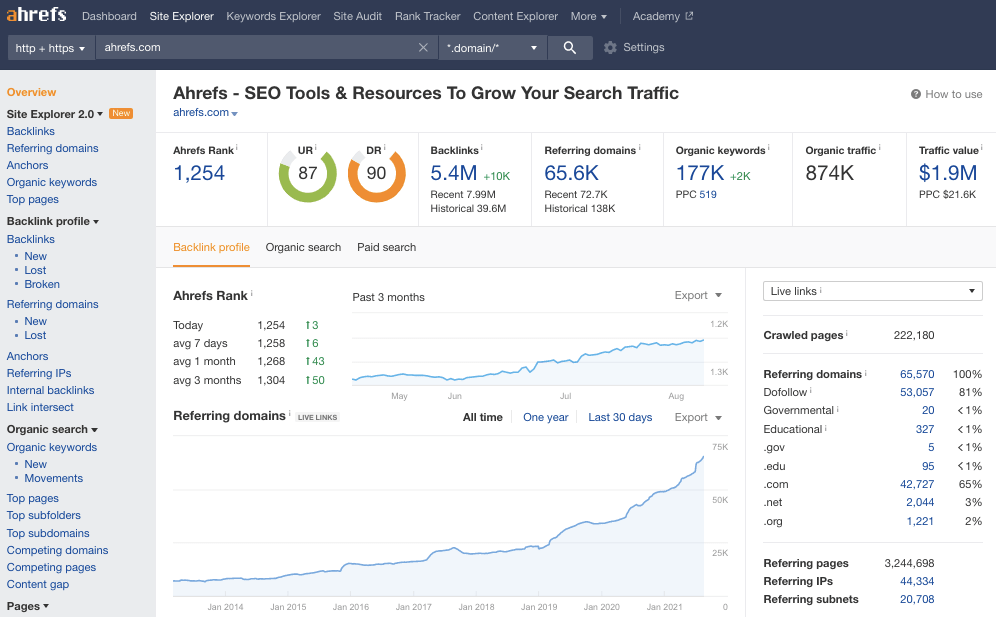The height and width of the screenshot is (617, 996).
Task: Clear the search field using the X icon
Action: coord(423,47)
